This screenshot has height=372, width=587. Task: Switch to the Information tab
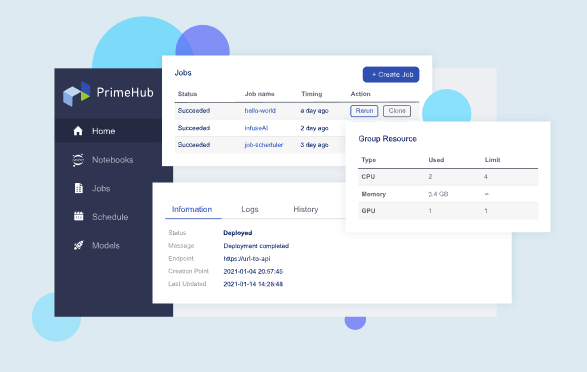(x=192, y=209)
